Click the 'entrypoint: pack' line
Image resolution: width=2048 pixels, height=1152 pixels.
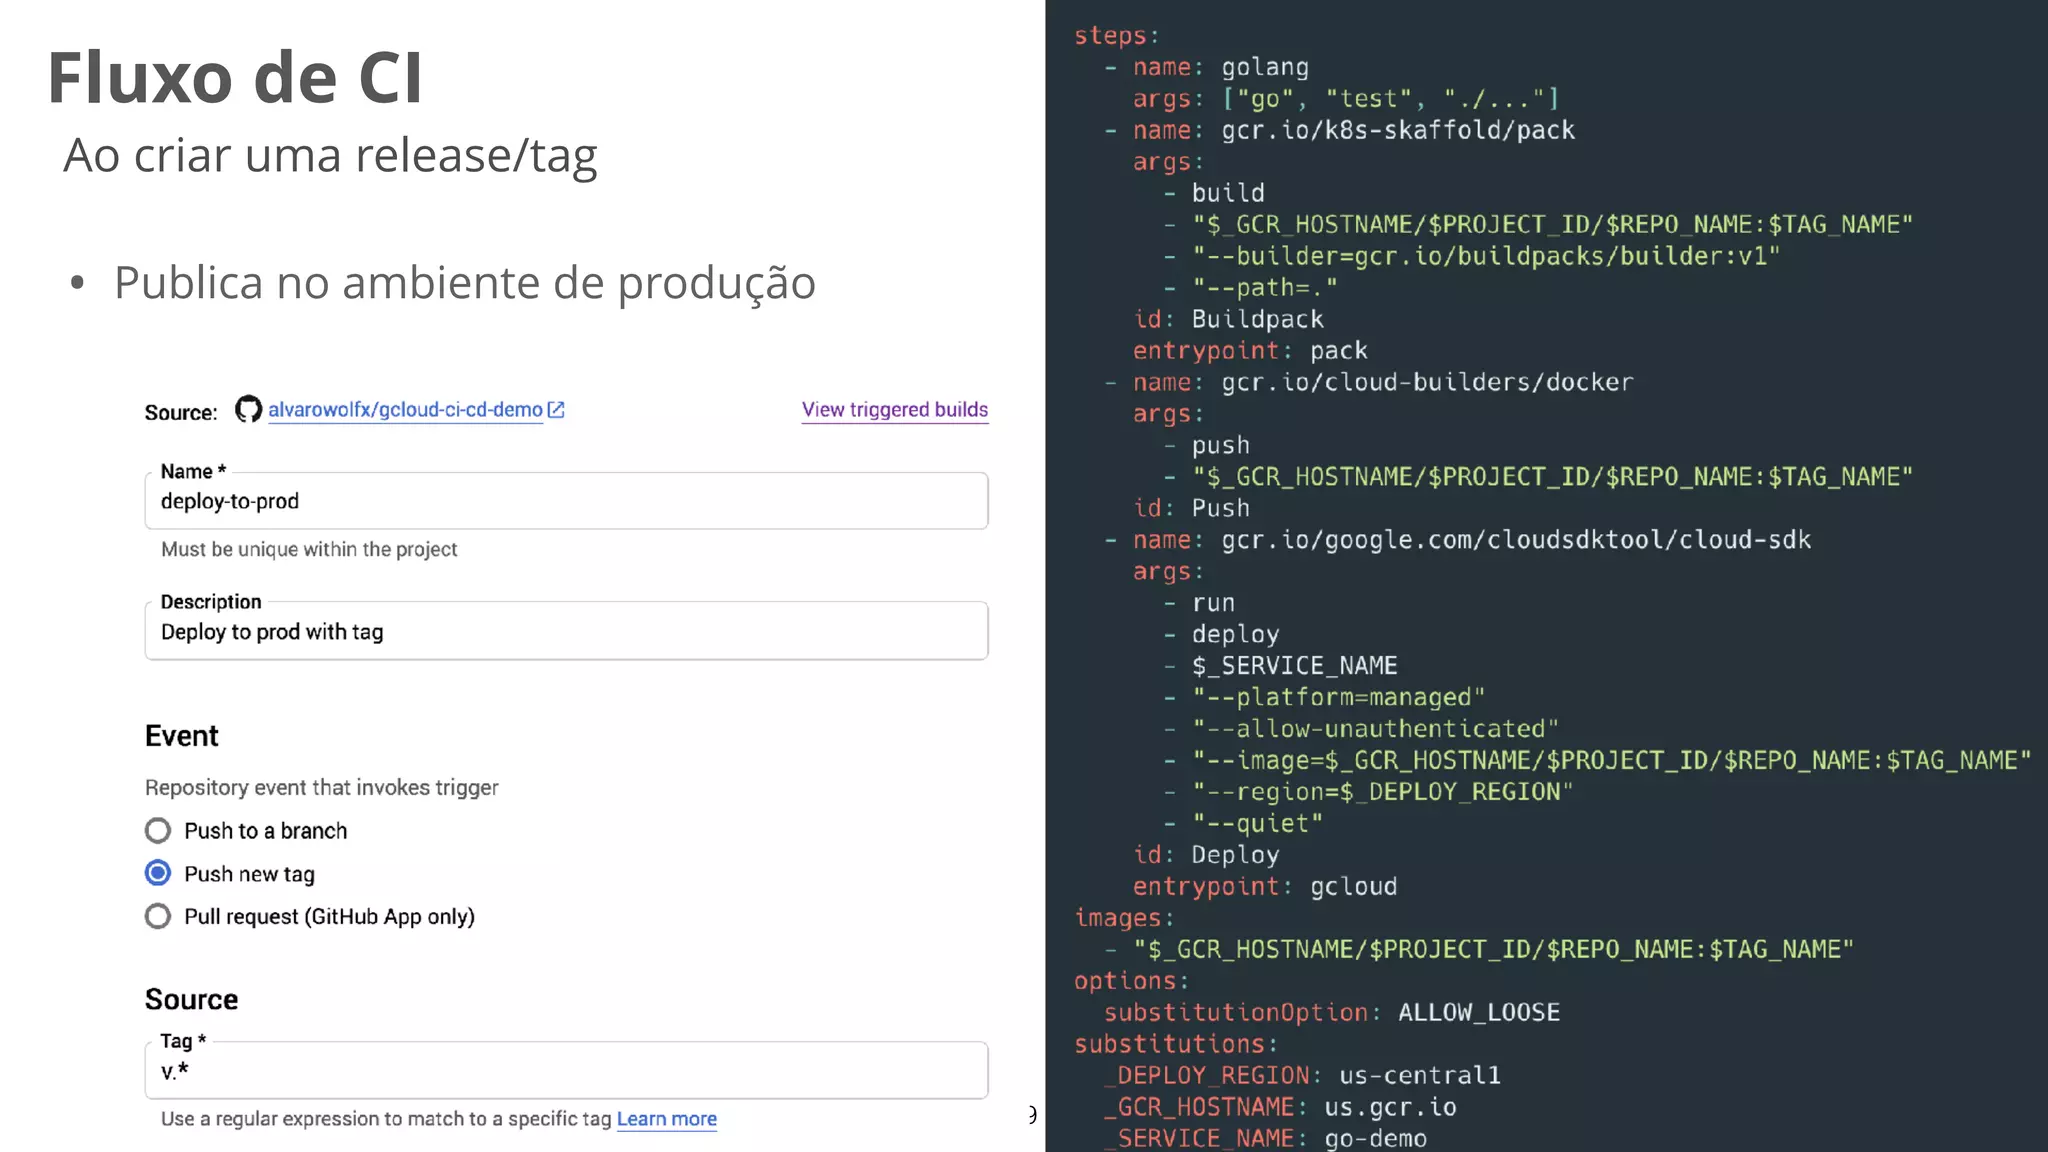click(x=1250, y=351)
